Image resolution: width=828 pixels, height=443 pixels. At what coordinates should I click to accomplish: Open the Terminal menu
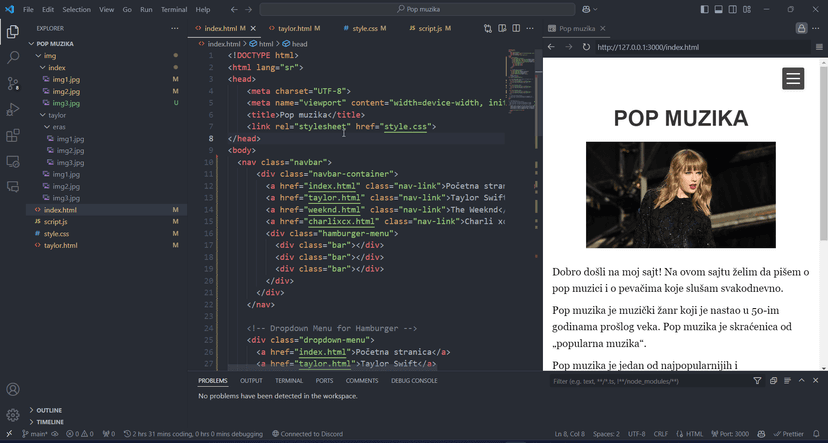pos(174,9)
